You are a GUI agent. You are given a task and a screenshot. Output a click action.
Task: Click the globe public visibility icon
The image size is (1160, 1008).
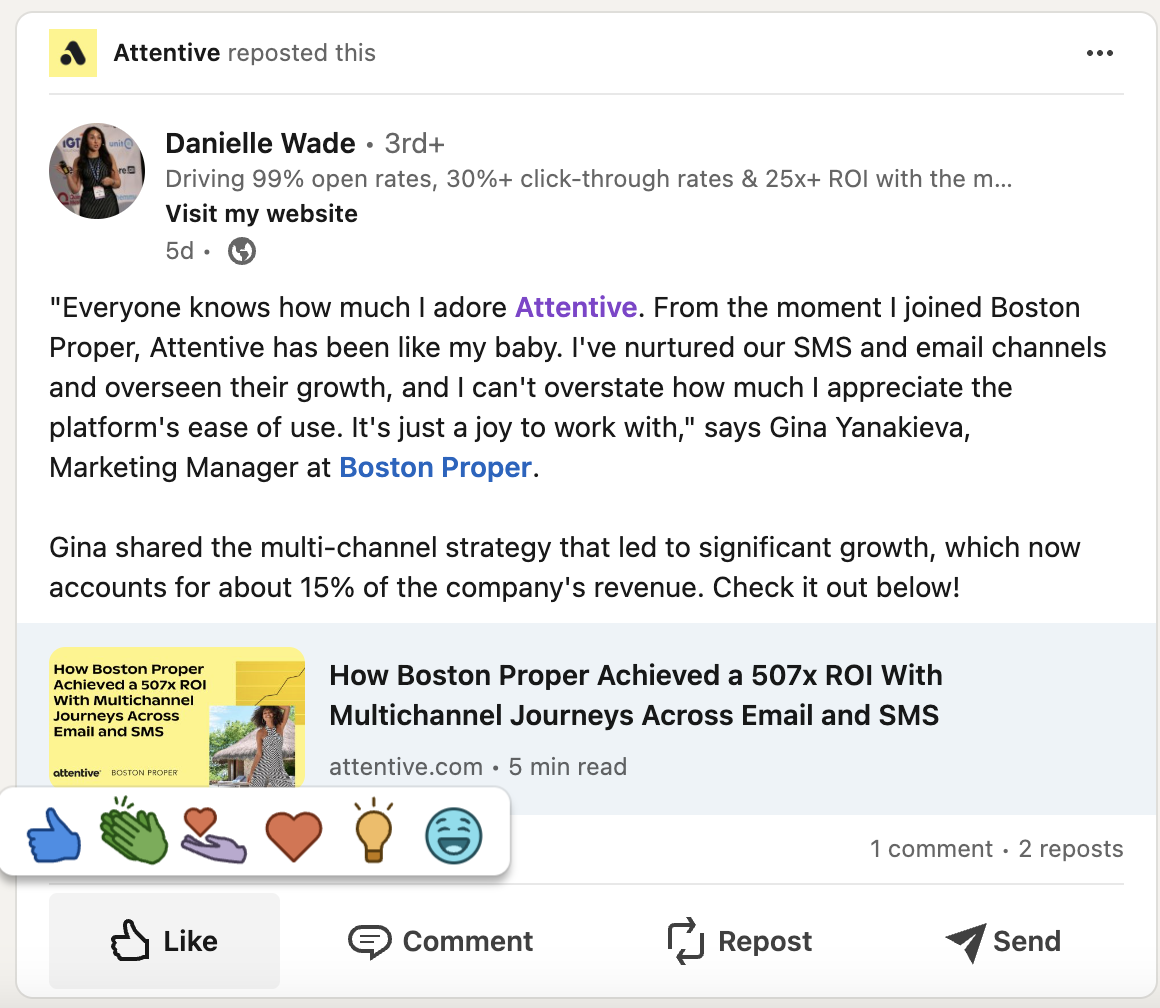coord(241,251)
